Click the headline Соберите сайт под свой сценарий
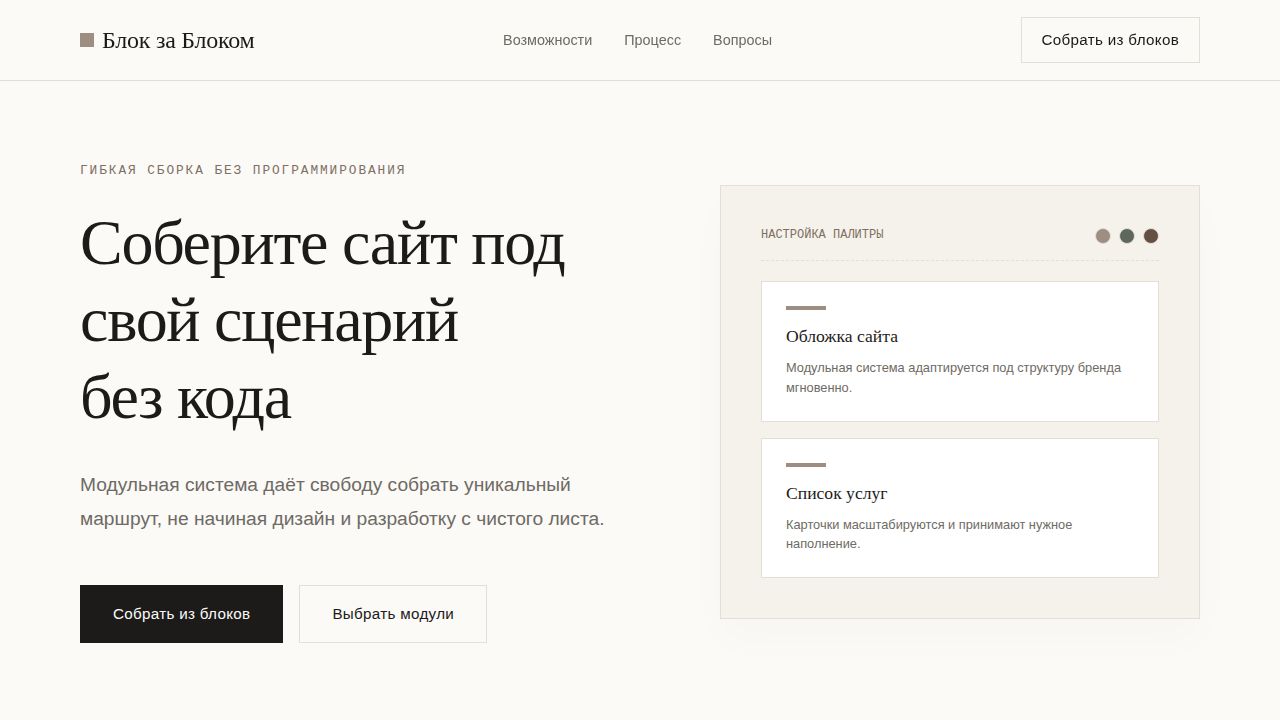1280x720 pixels. coord(323,320)
